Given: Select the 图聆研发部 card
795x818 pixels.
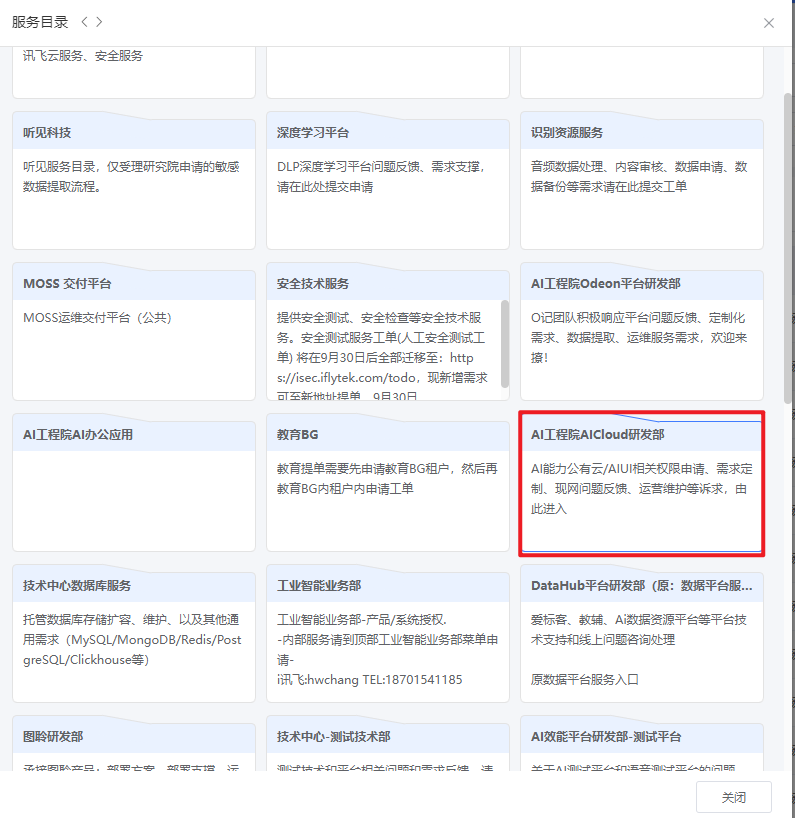Looking at the screenshot, I should (x=134, y=743).
